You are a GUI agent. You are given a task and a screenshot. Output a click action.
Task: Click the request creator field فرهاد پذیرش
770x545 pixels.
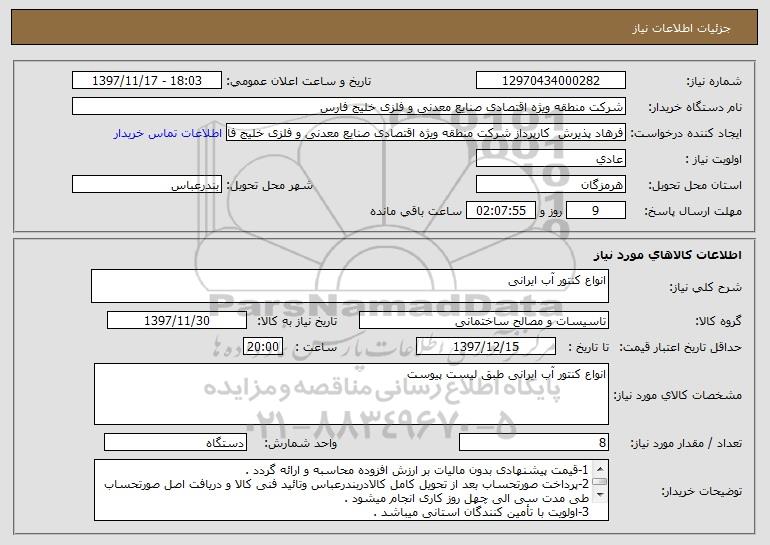coord(426,133)
